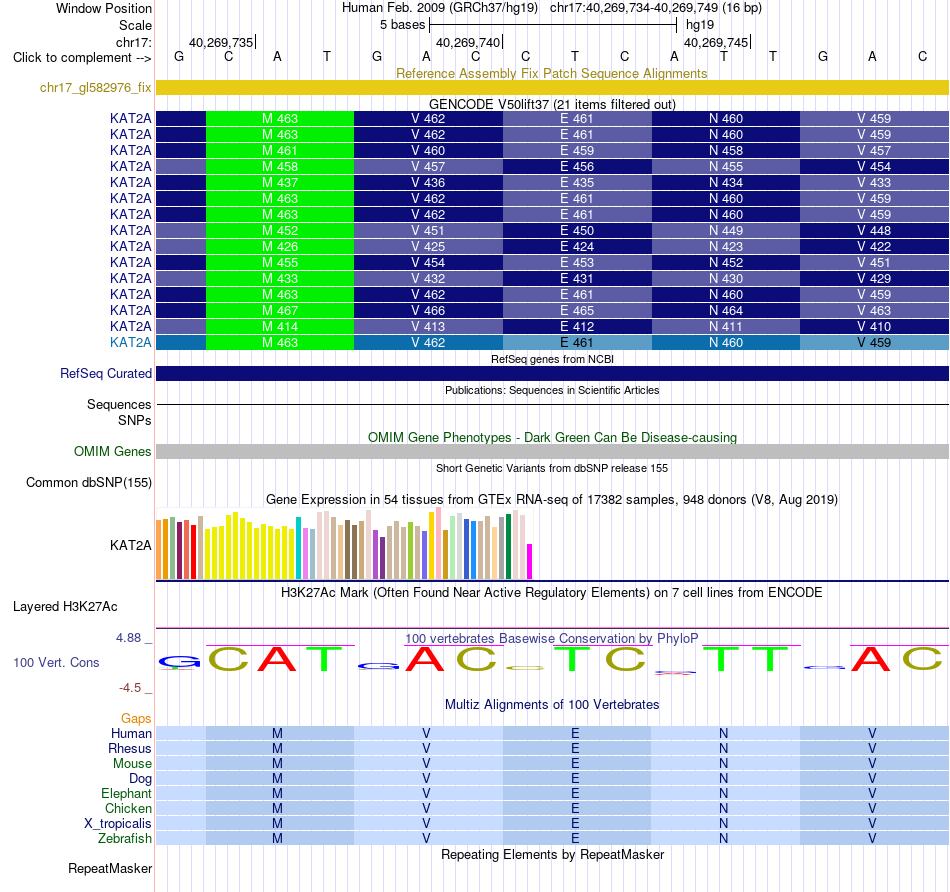Click the Zebrafish species label
Image resolution: width=950 pixels, height=892 pixels.
[125, 839]
